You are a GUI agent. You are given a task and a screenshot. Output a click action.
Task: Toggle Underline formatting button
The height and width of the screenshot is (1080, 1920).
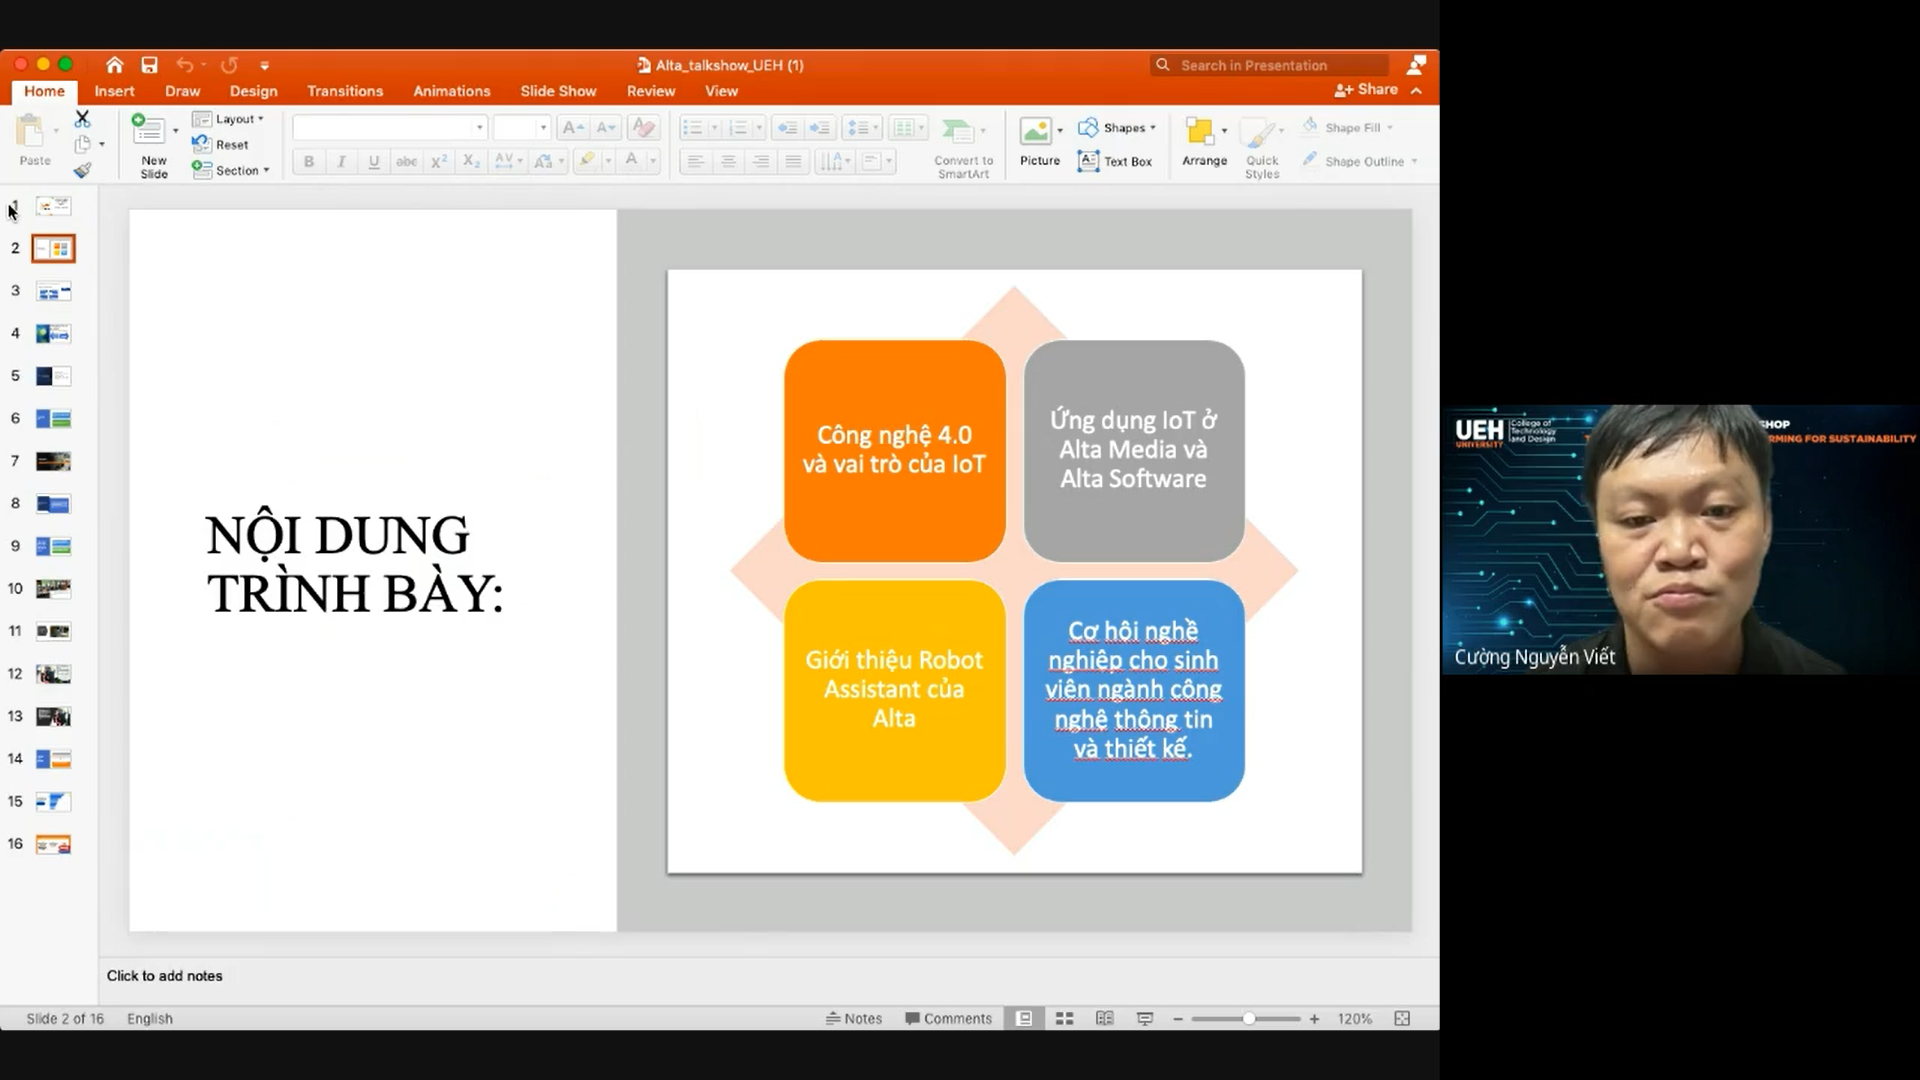[x=373, y=161]
